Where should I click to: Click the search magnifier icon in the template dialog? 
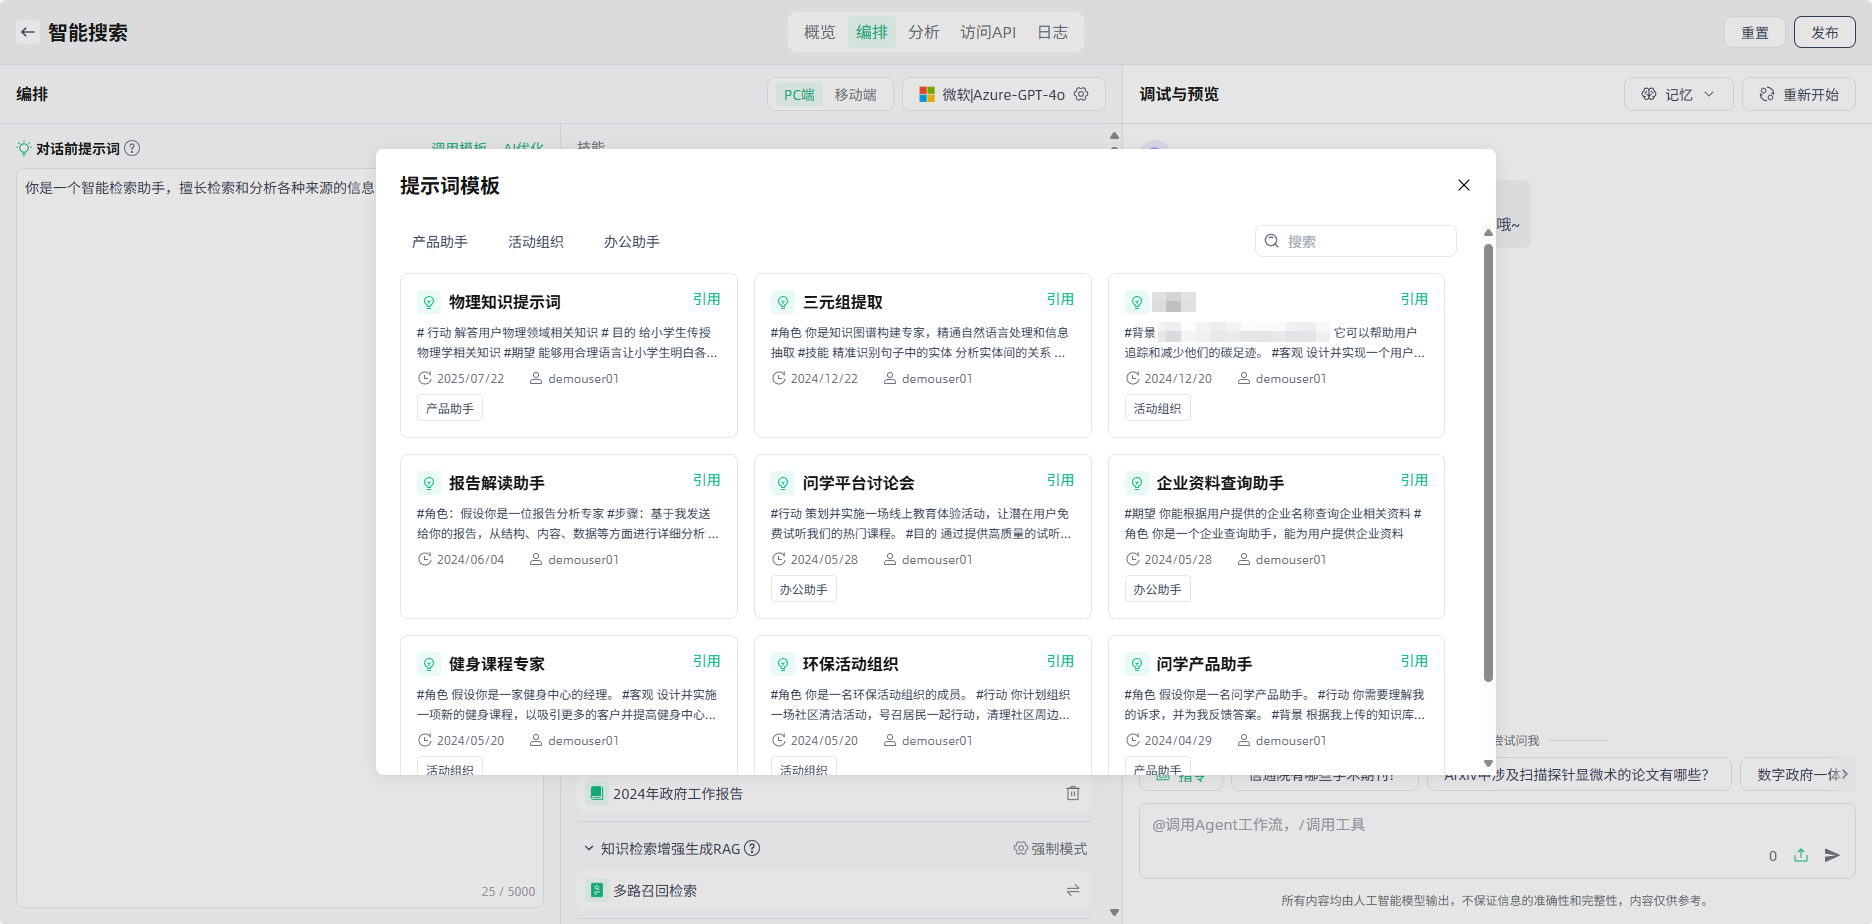click(1272, 241)
